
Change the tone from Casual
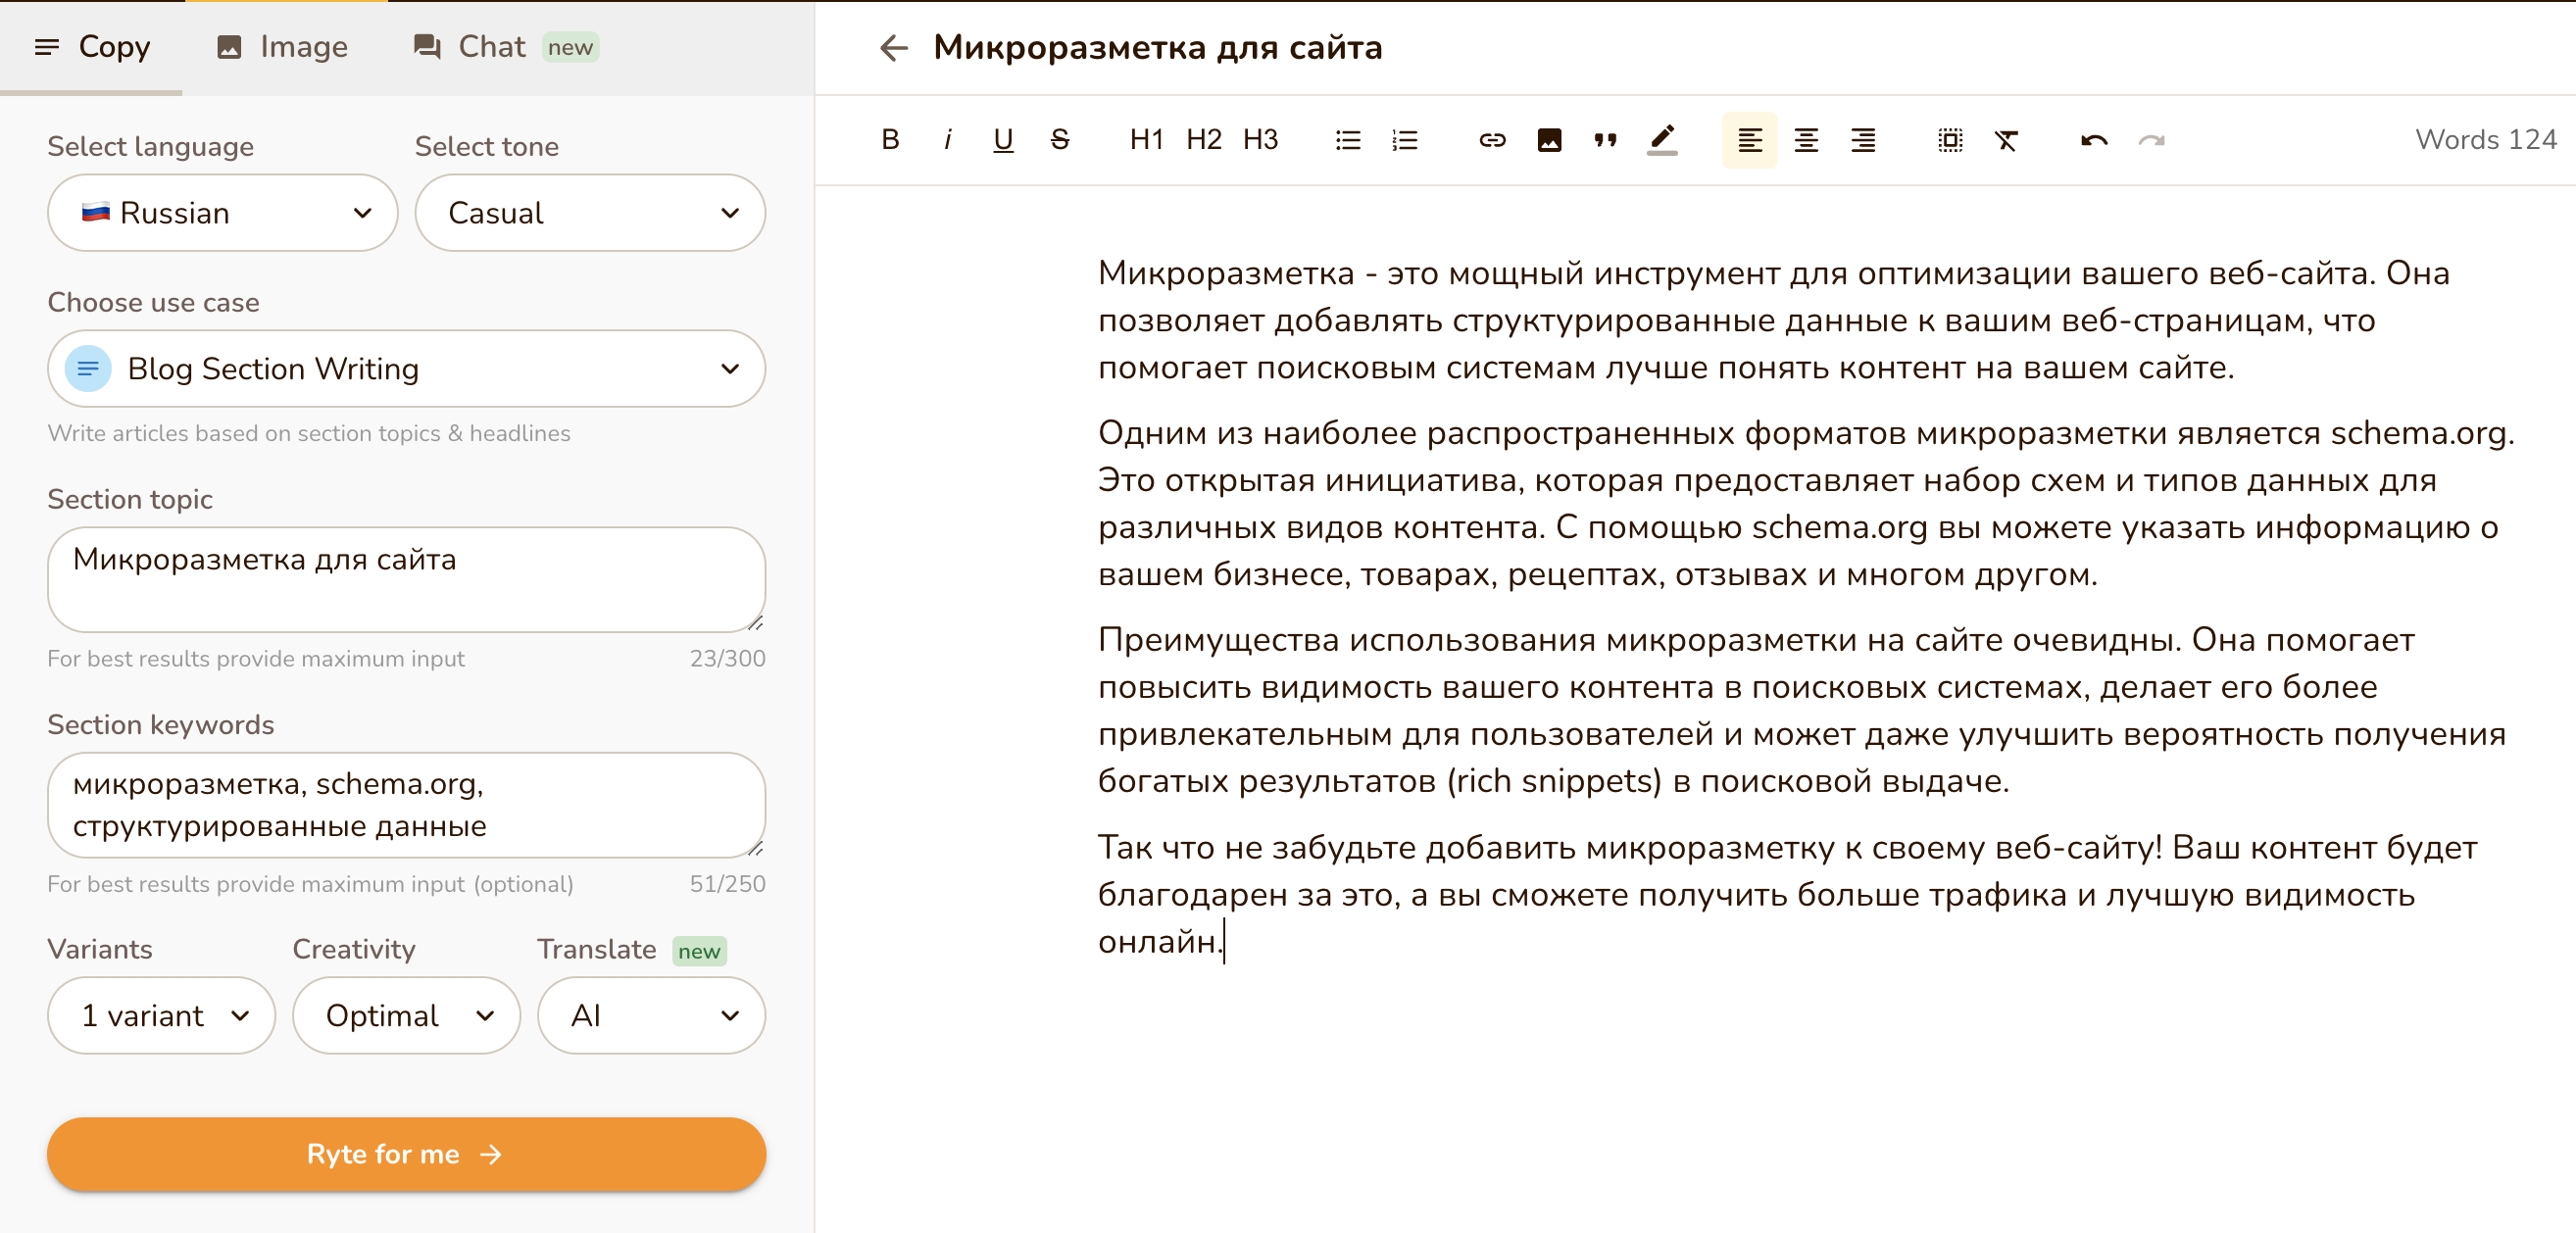click(590, 212)
